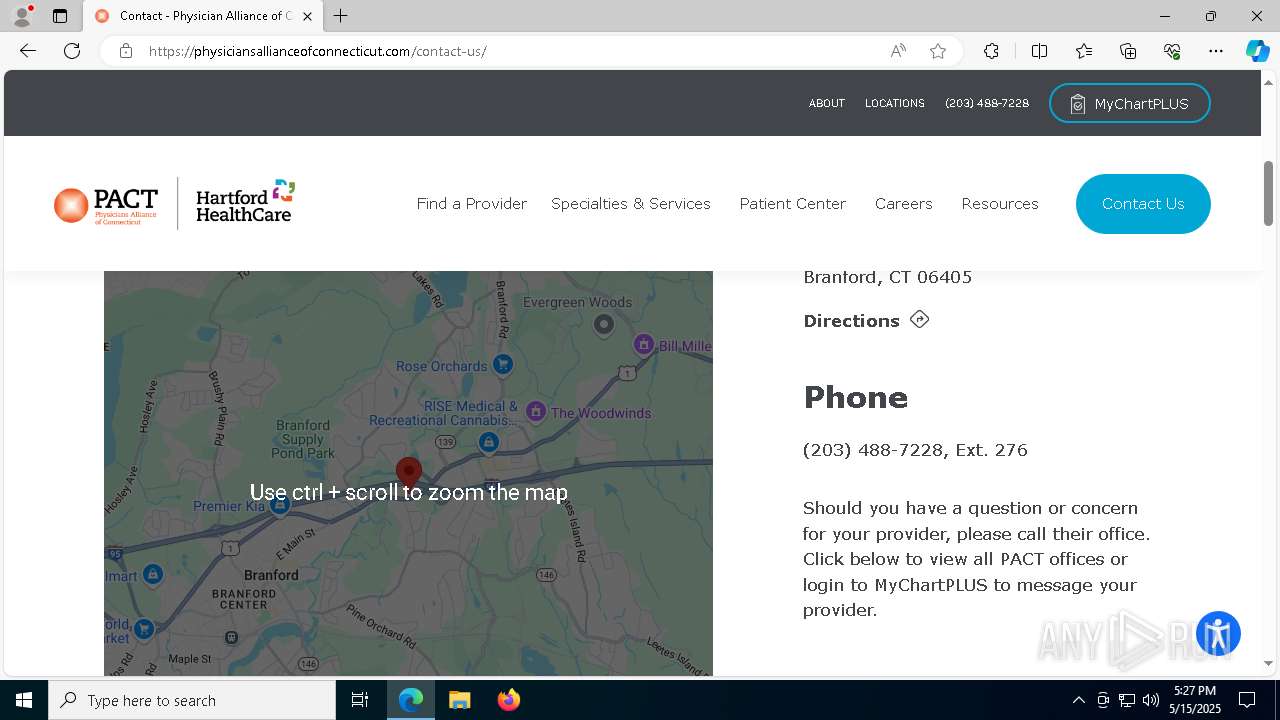The height and width of the screenshot is (720, 1280).
Task: Click the Directions arrow icon
Action: click(920, 320)
